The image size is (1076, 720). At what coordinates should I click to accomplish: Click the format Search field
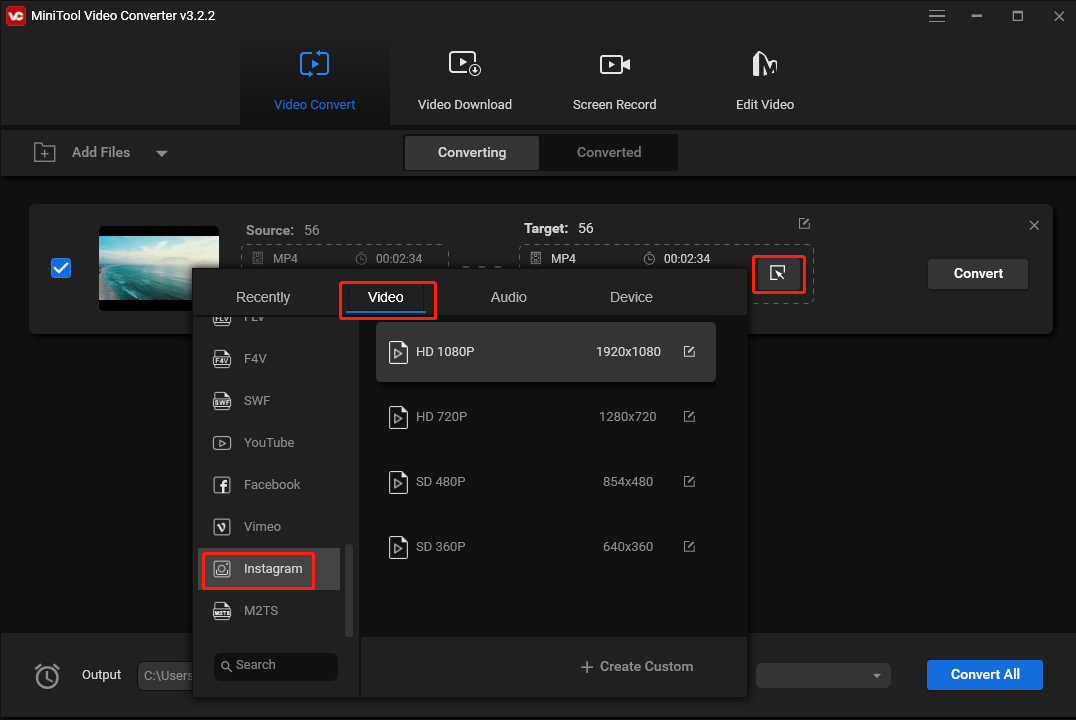pyautogui.click(x=276, y=666)
